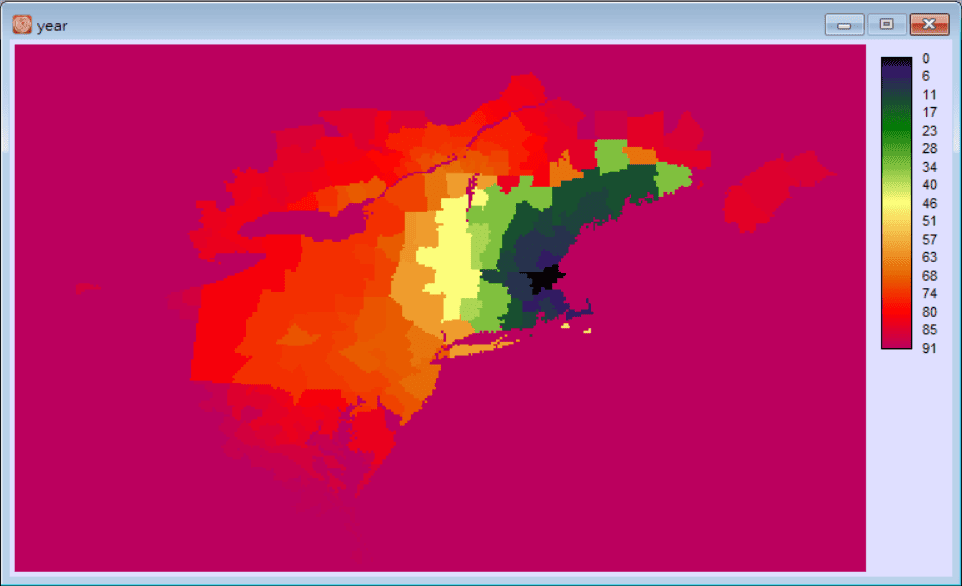Screen dimensions: 962x586
Task: Click the legend value 28
Action: coord(929,148)
